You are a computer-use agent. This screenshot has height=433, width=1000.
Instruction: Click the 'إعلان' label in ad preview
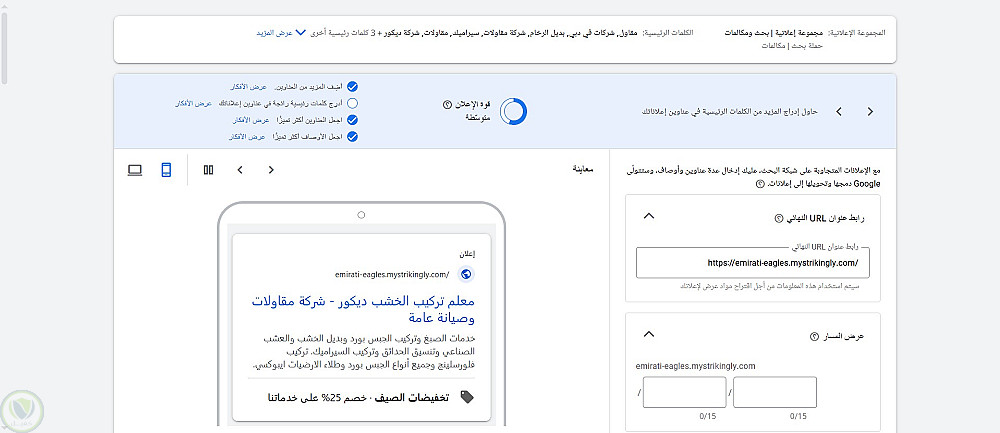(x=467, y=253)
